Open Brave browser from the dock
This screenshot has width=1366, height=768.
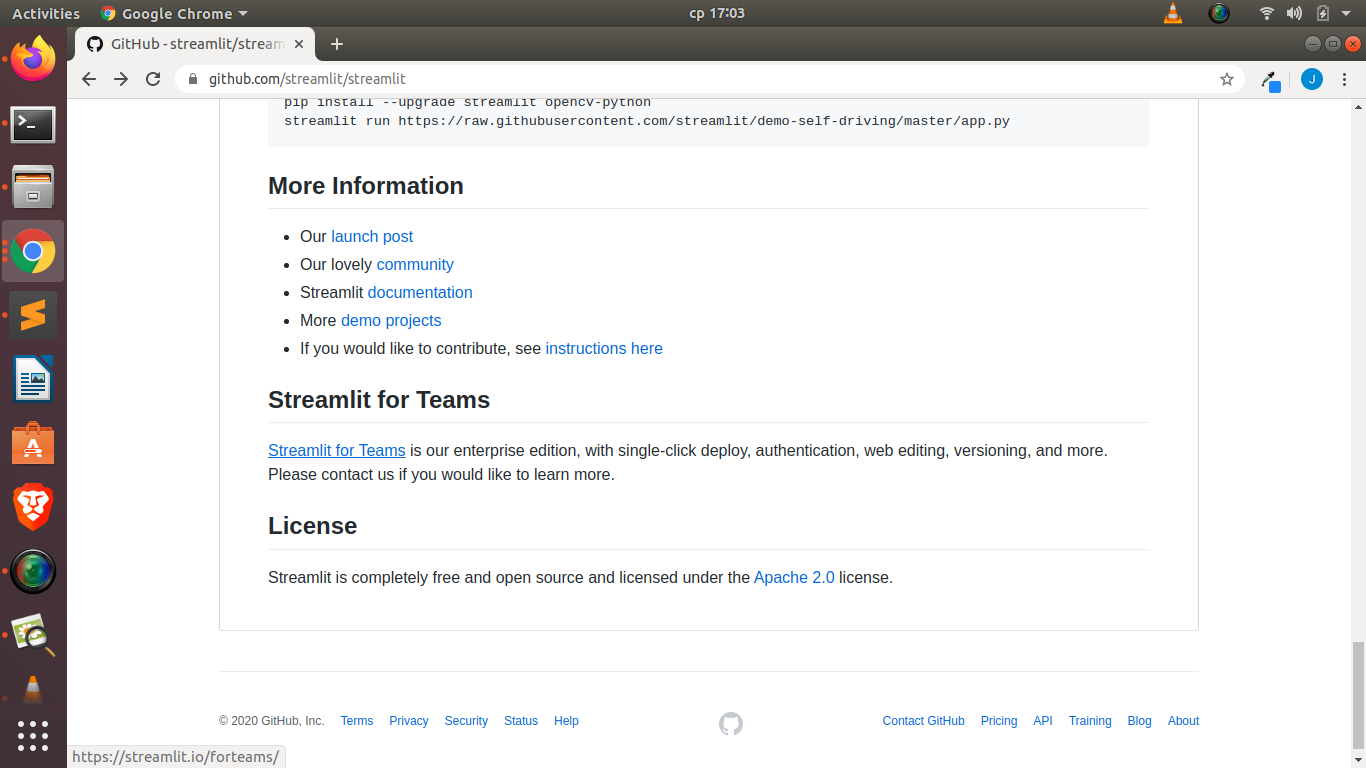[x=33, y=507]
